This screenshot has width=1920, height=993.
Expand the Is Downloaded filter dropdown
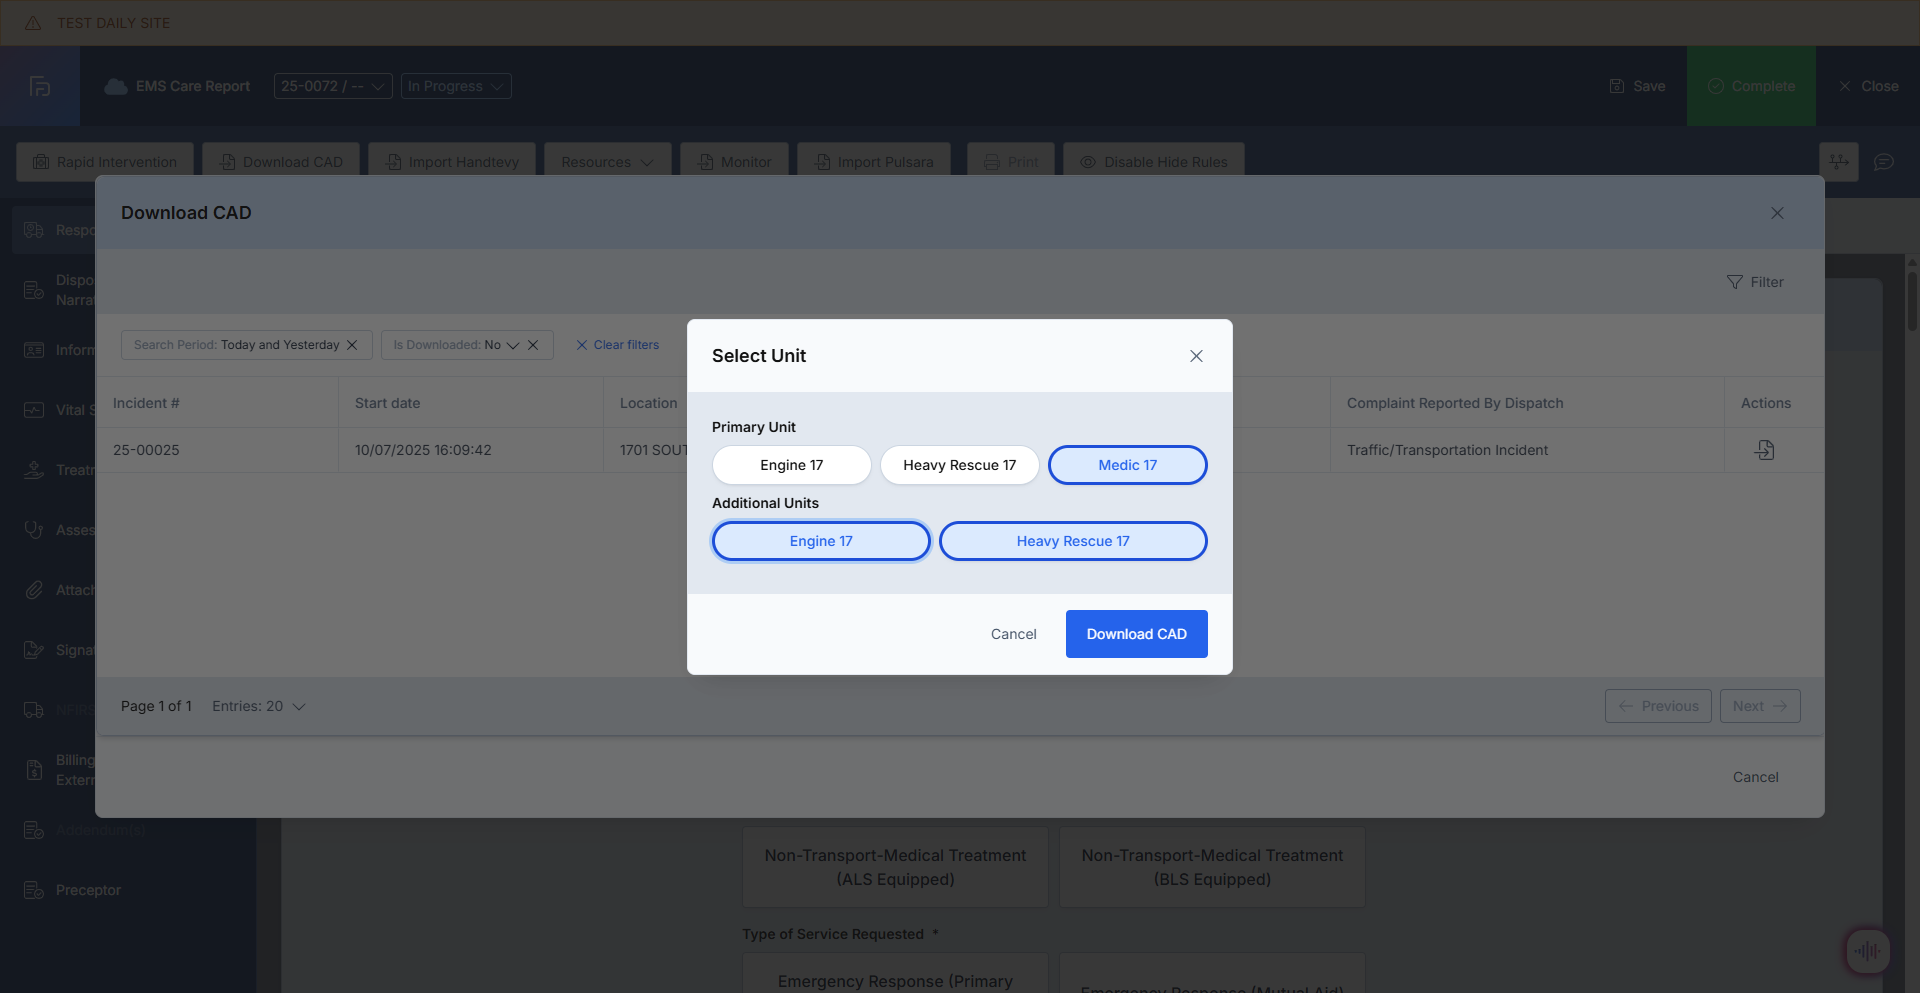(x=513, y=345)
